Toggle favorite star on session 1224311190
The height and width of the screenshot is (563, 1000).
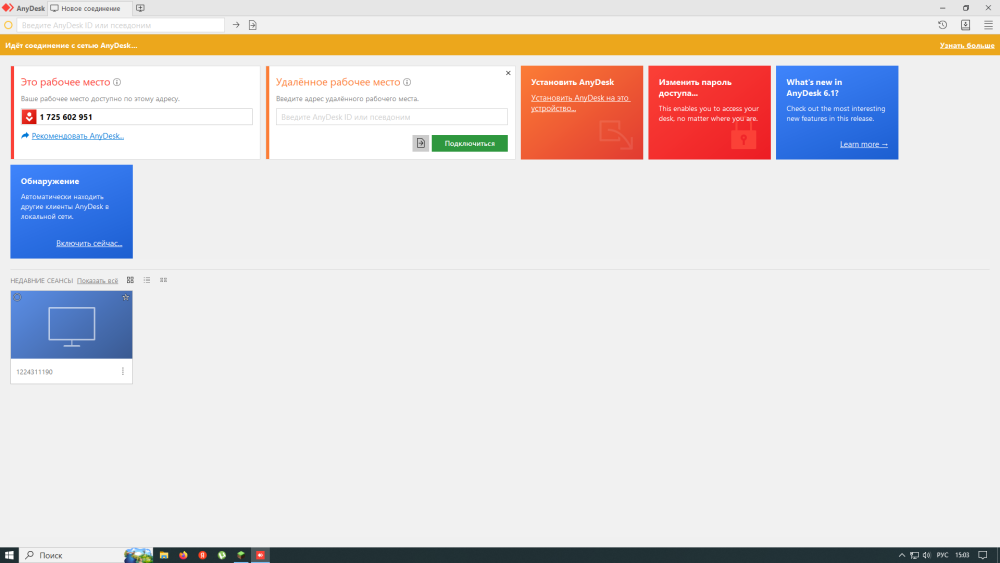[126, 297]
